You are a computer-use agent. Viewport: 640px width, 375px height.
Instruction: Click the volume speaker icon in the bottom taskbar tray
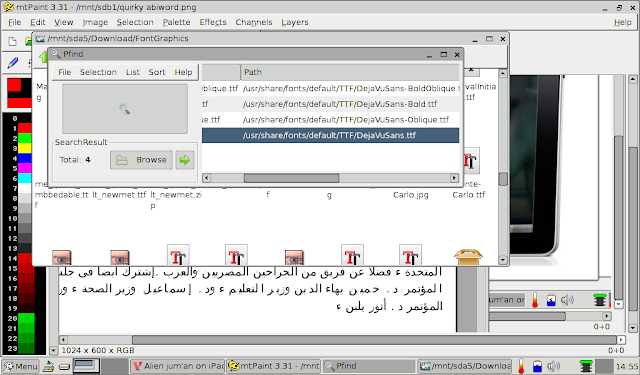click(554, 366)
